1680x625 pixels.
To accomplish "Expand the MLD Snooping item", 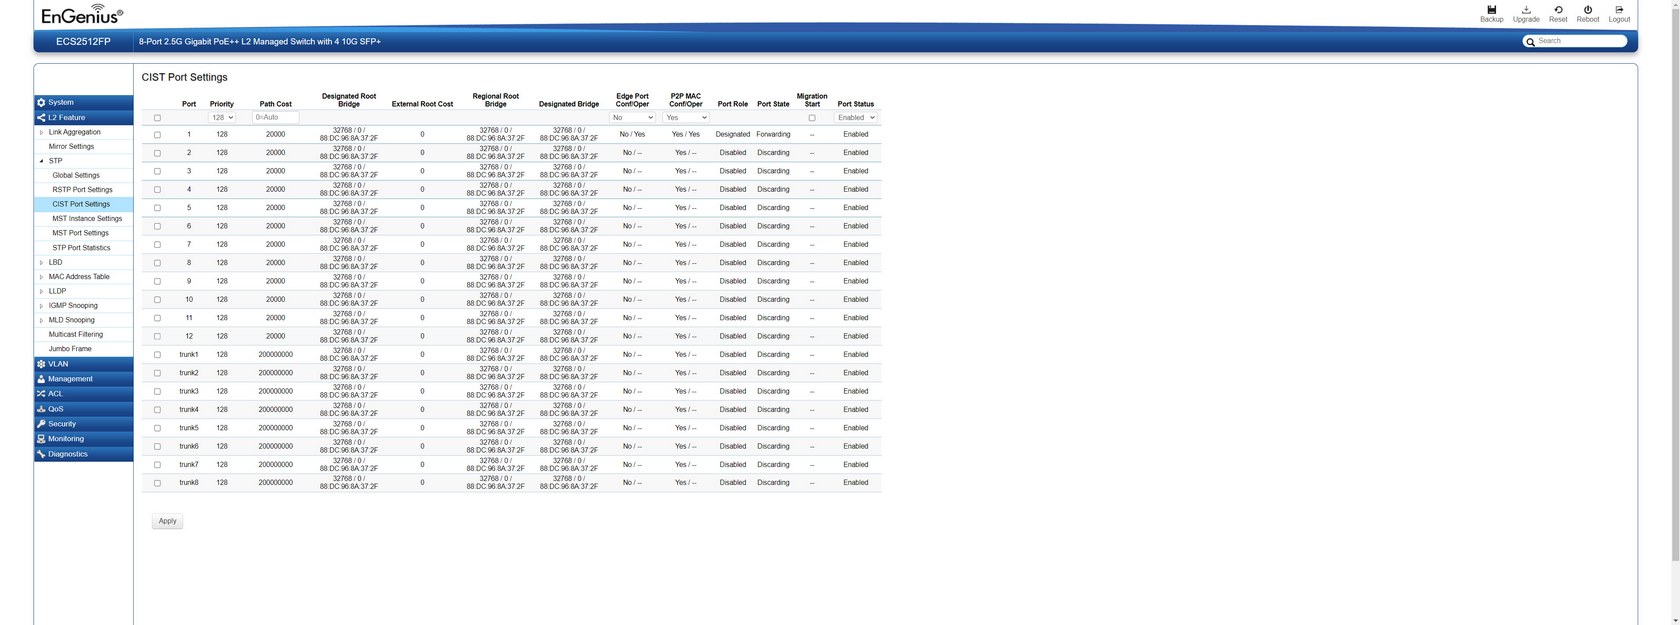I will (x=41, y=321).
